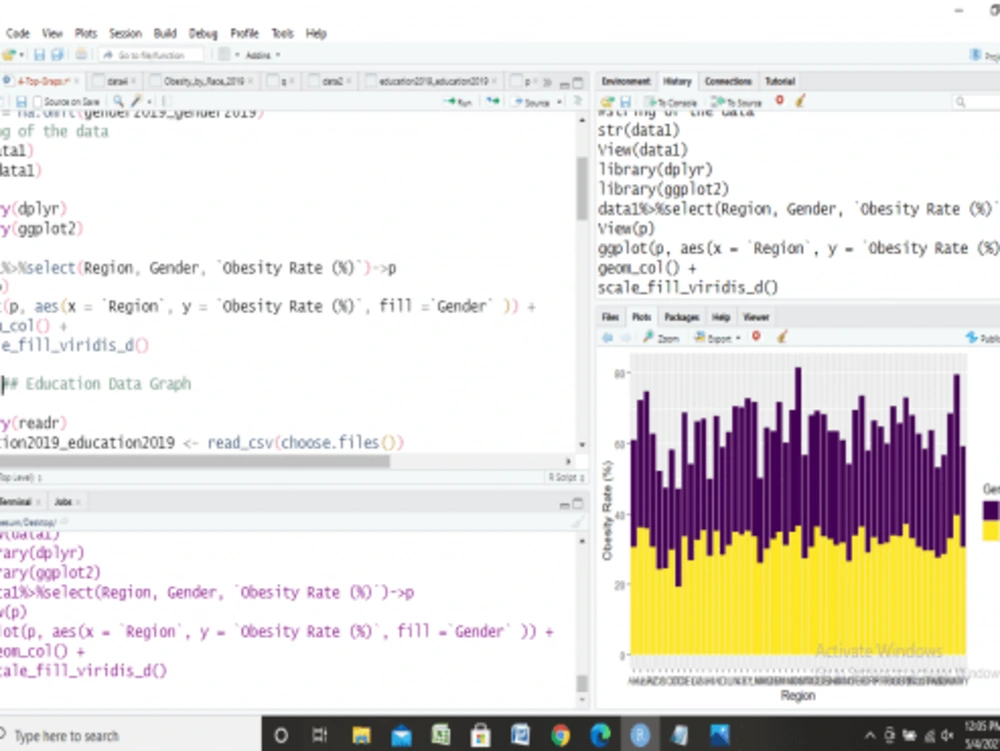Click the broom icon to clear all plots

coord(781,338)
